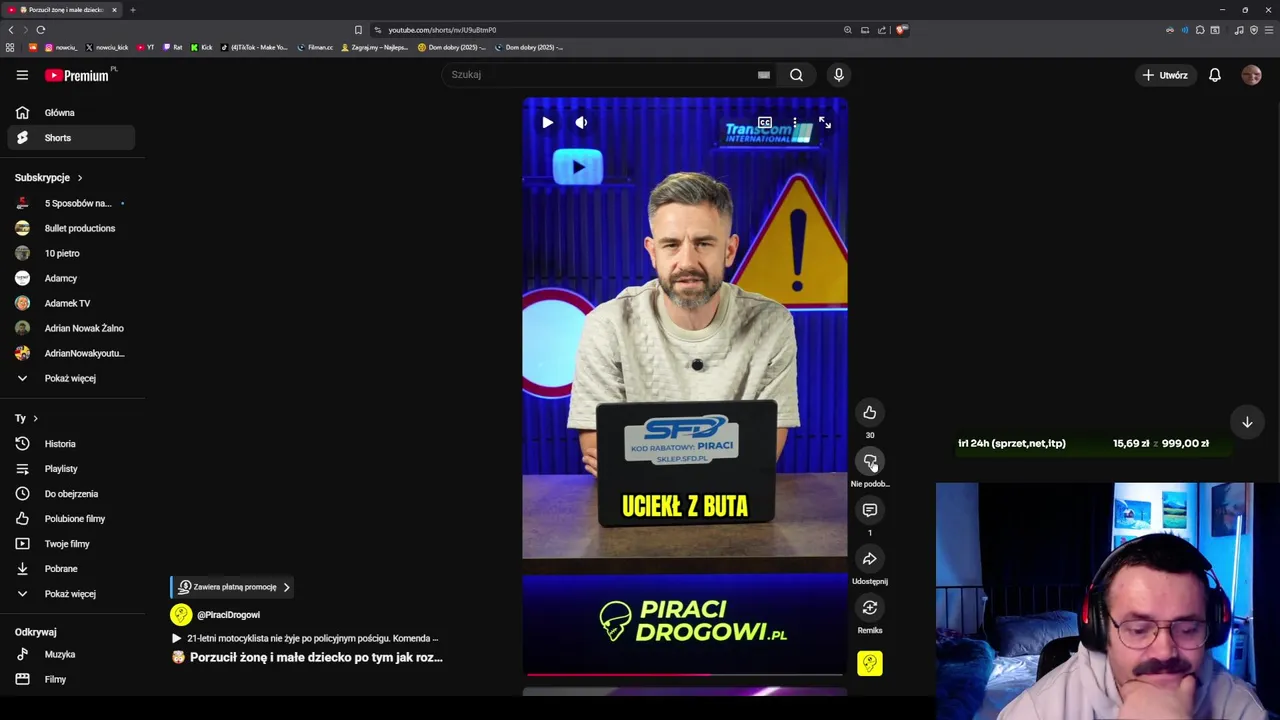Open subscription 5 Sposobów na...
The image size is (1280, 720).
point(71,203)
